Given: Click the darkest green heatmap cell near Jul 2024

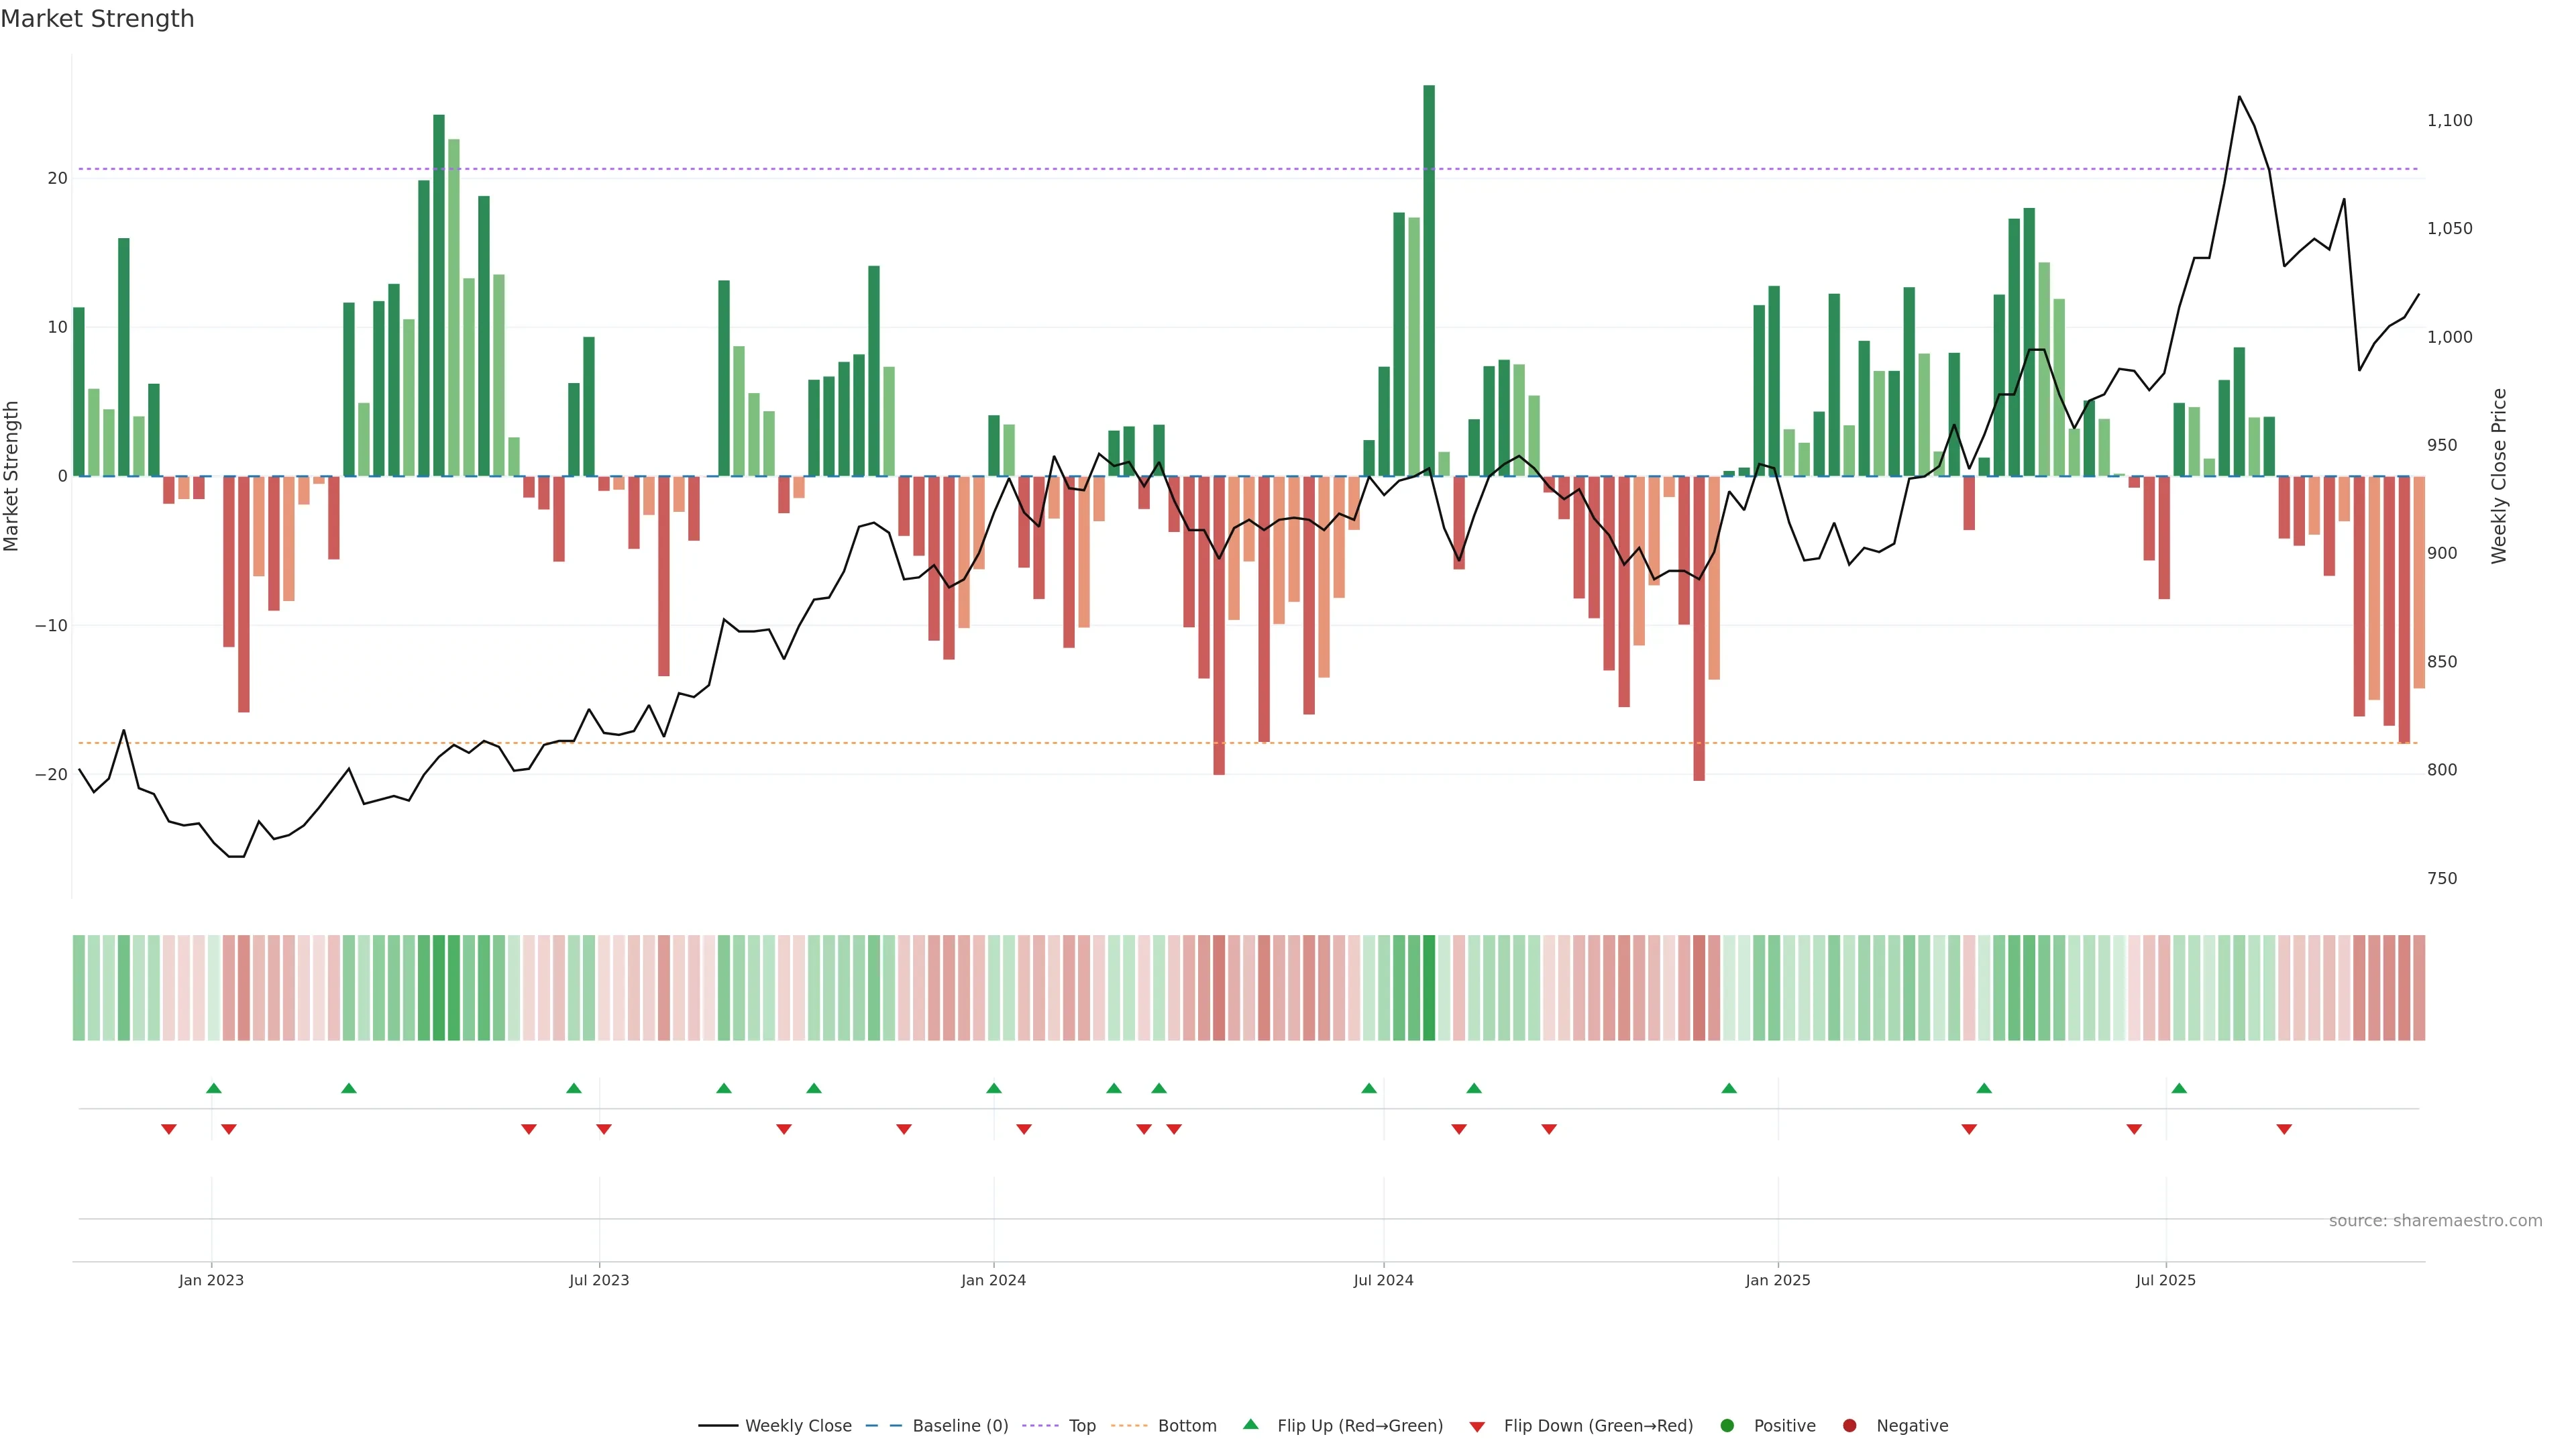Looking at the screenshot, I should point(1429,988).
